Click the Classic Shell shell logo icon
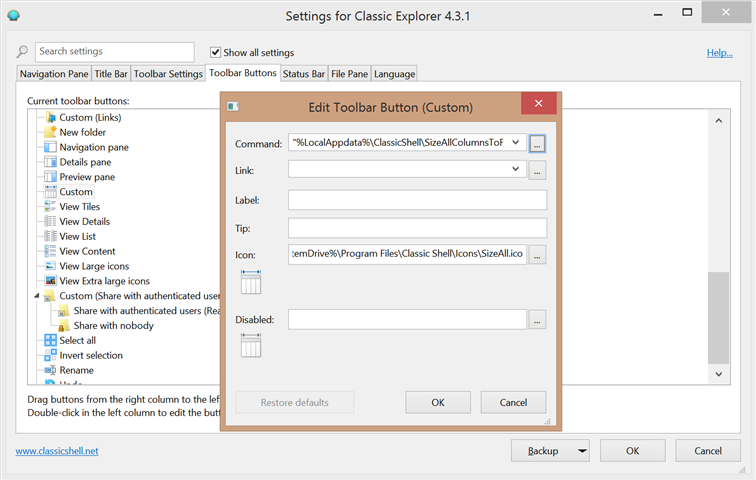The height and width of the screenshot is (480, 756). coord(14,15)
